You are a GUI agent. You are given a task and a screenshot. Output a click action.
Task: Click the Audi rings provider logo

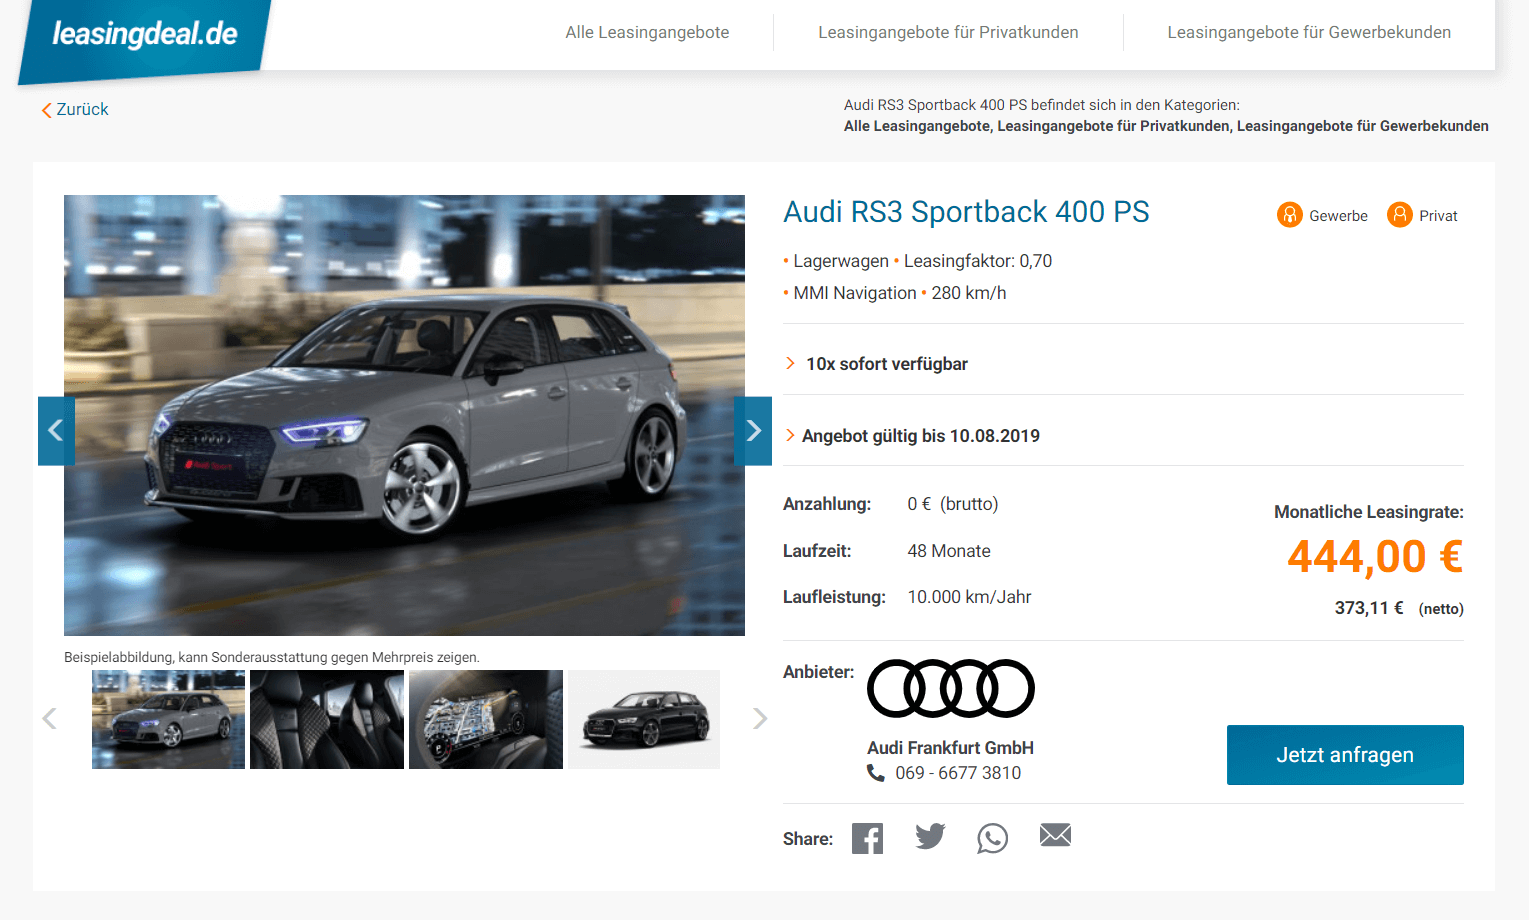coord(951,688)
